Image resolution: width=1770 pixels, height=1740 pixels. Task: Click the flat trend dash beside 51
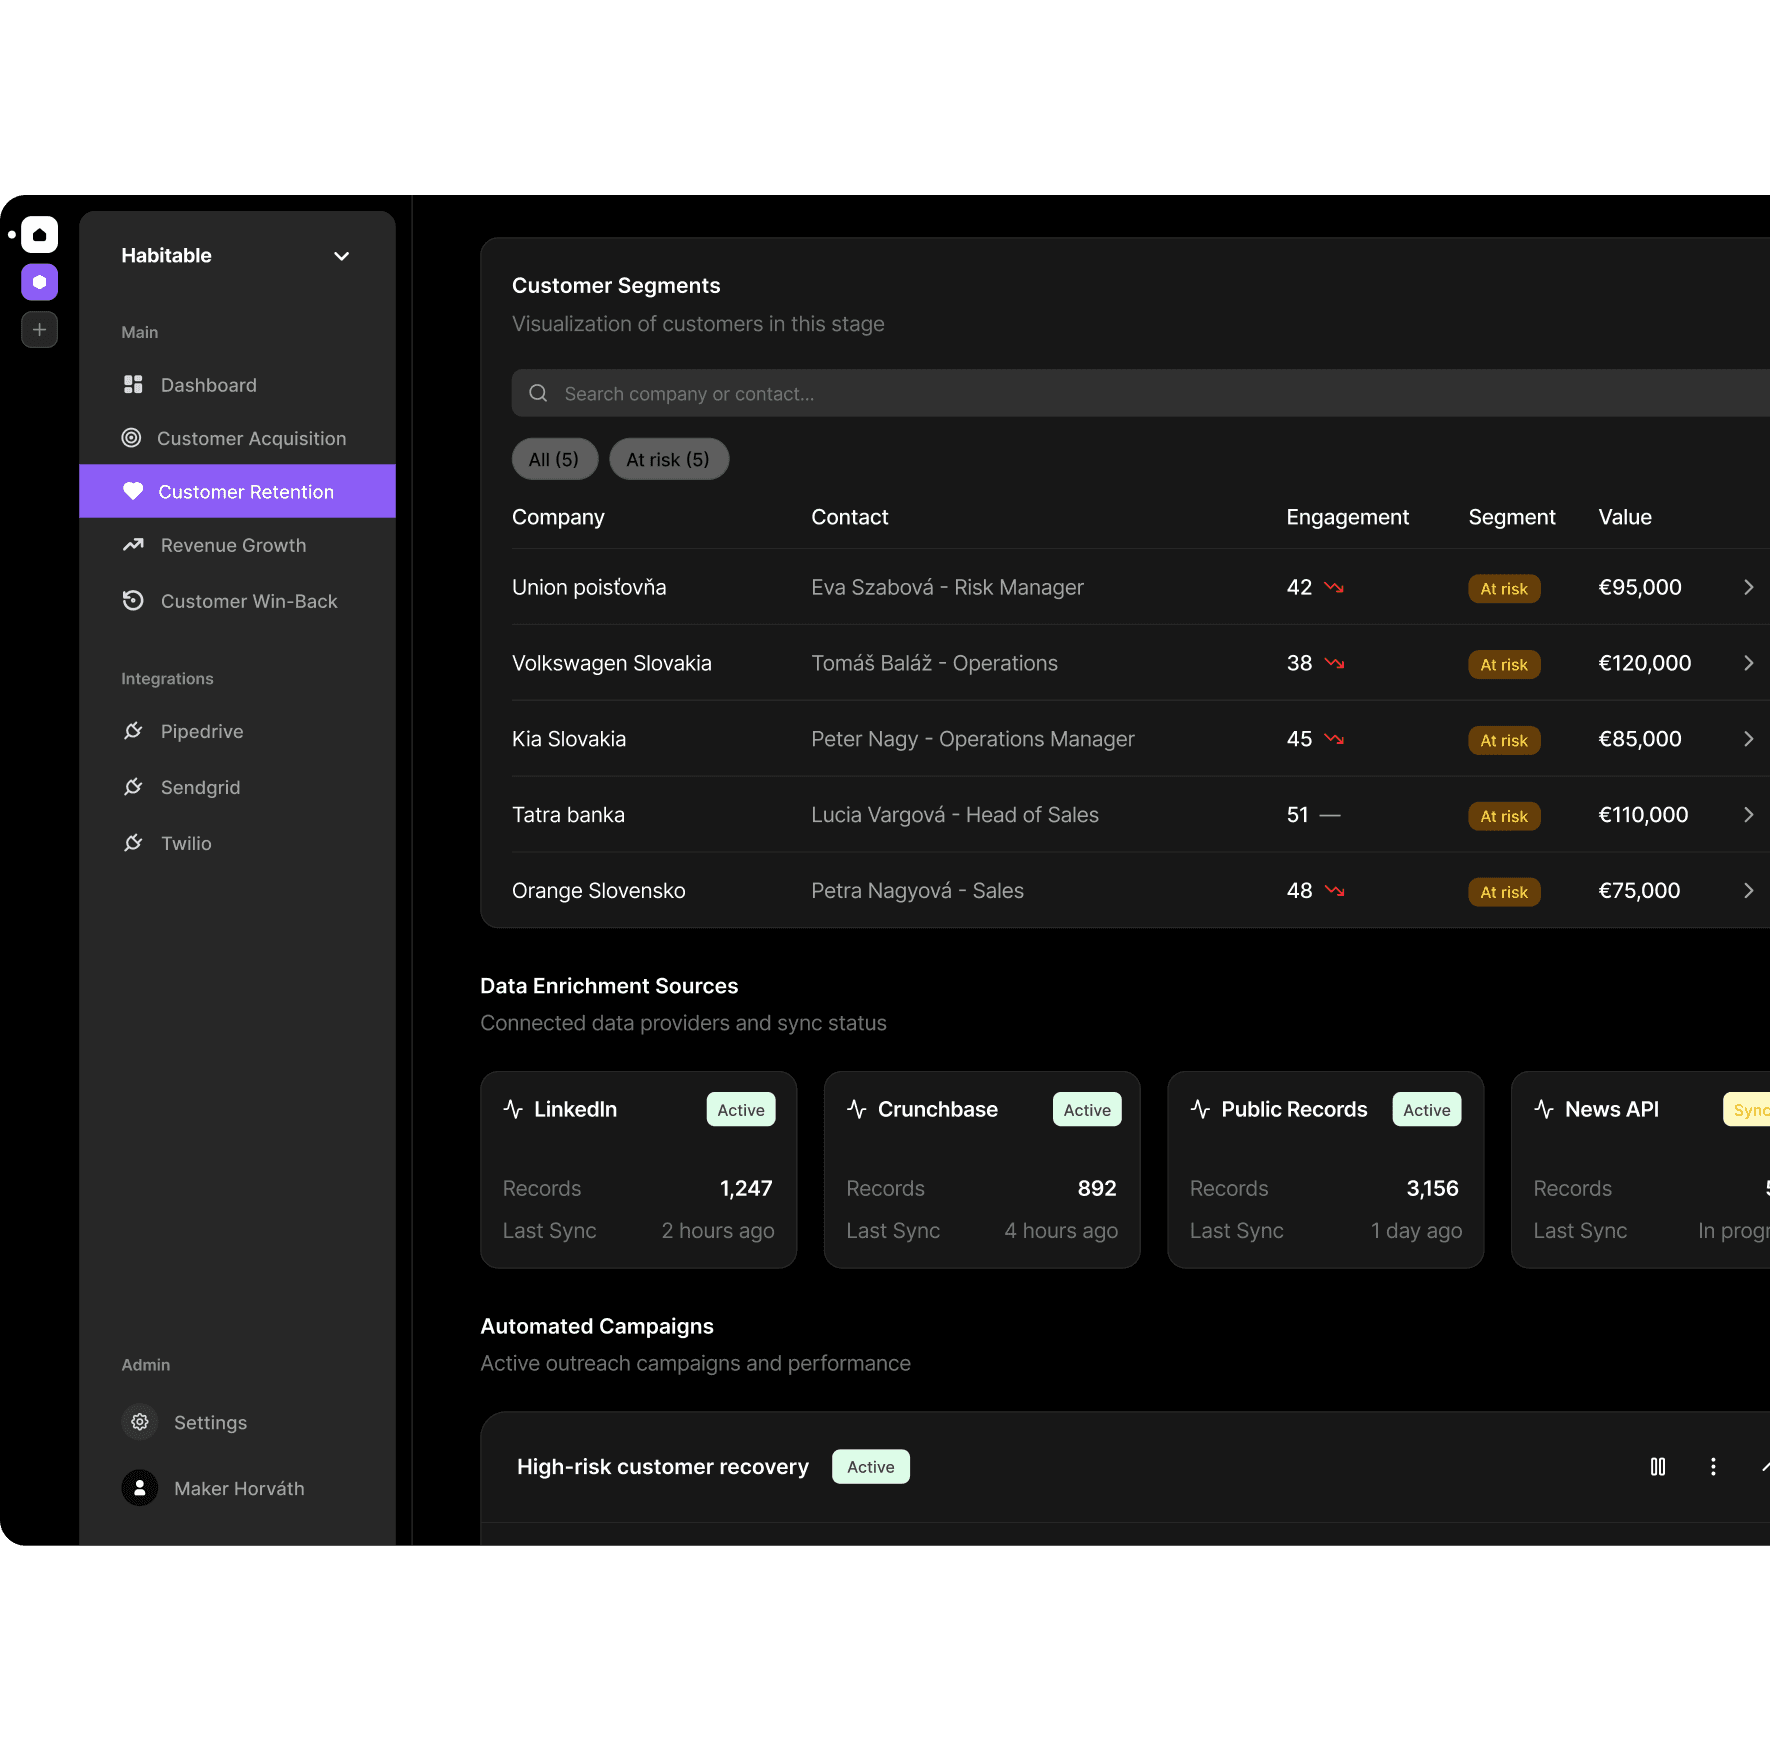(1330, 815)
